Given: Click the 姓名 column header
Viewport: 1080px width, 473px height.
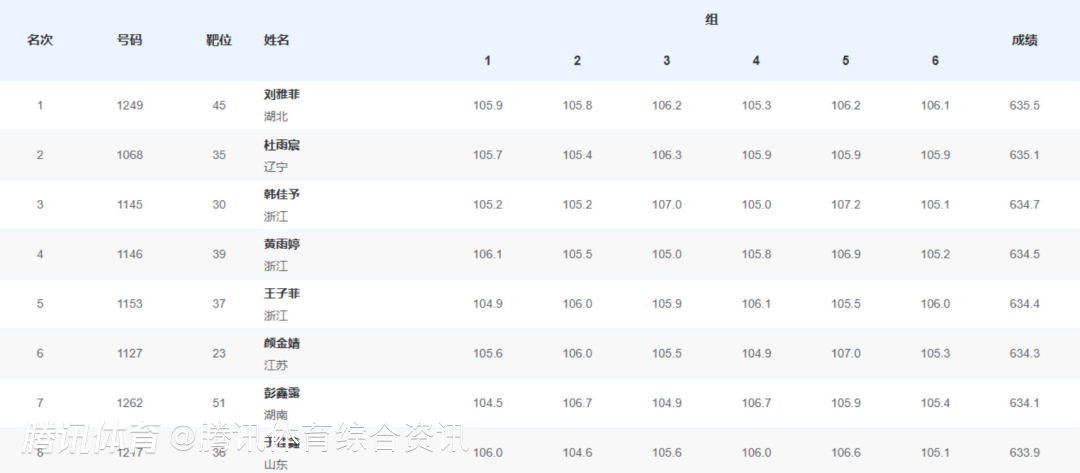Looking at the screenshot, I should (277, 40).
